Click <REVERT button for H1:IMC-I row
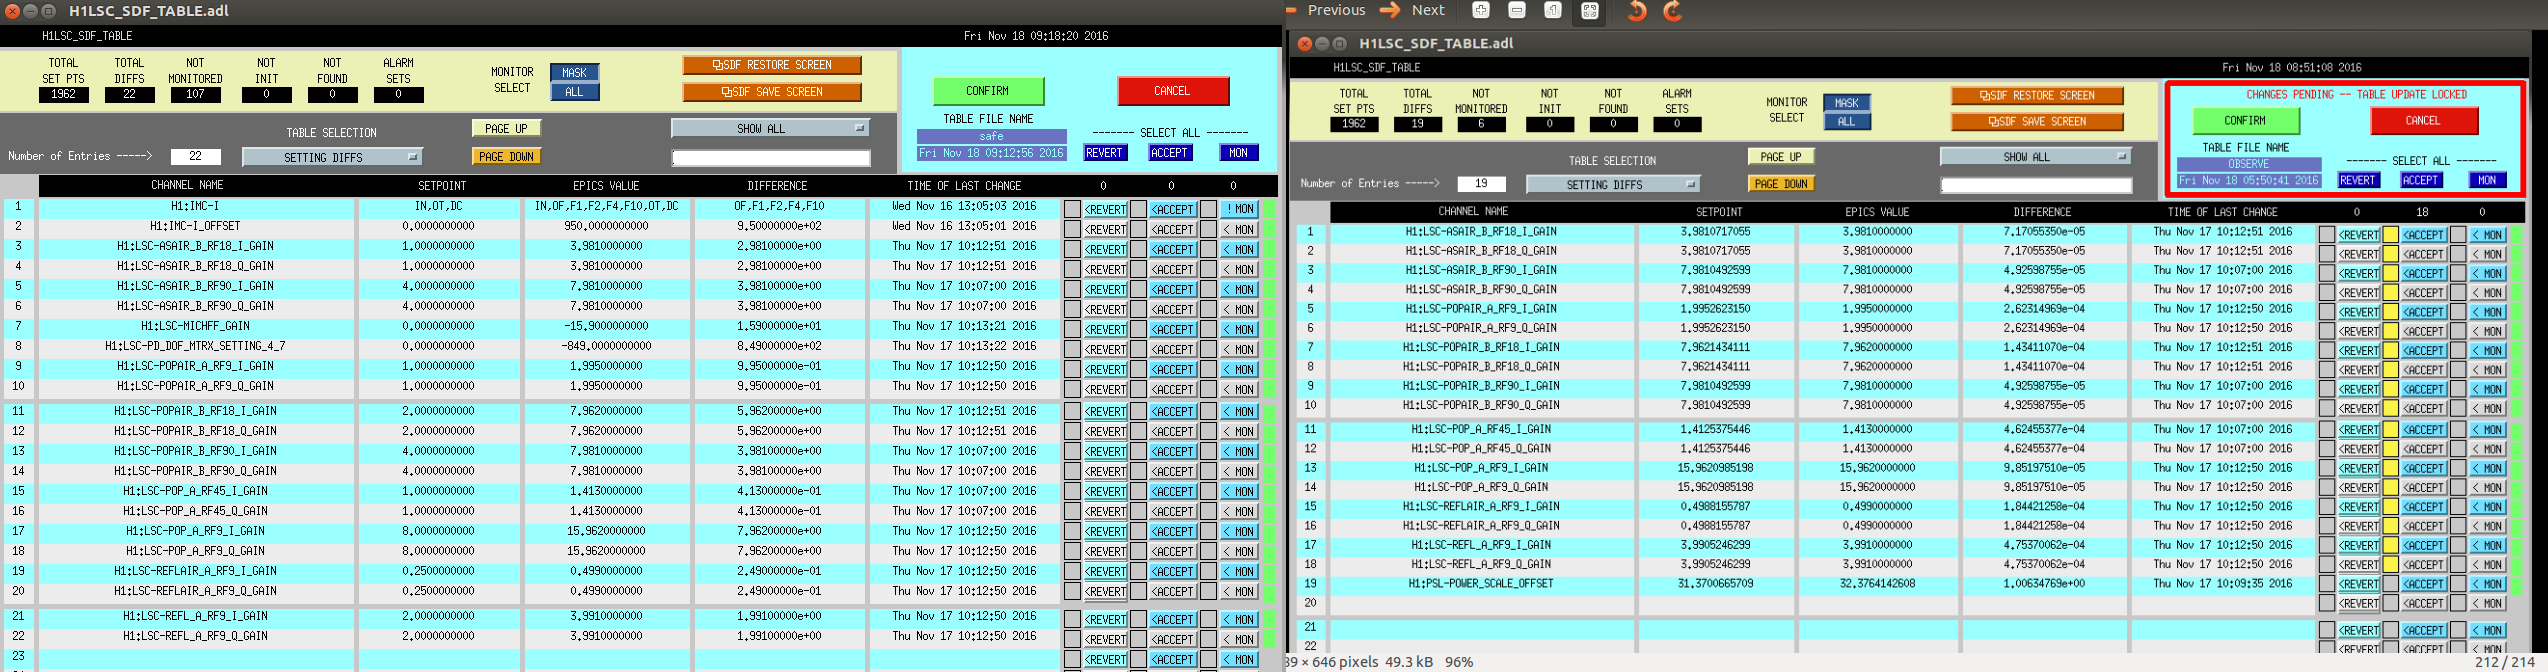2548x672 pixels. pyautogui.click(x=1106, y=210)
